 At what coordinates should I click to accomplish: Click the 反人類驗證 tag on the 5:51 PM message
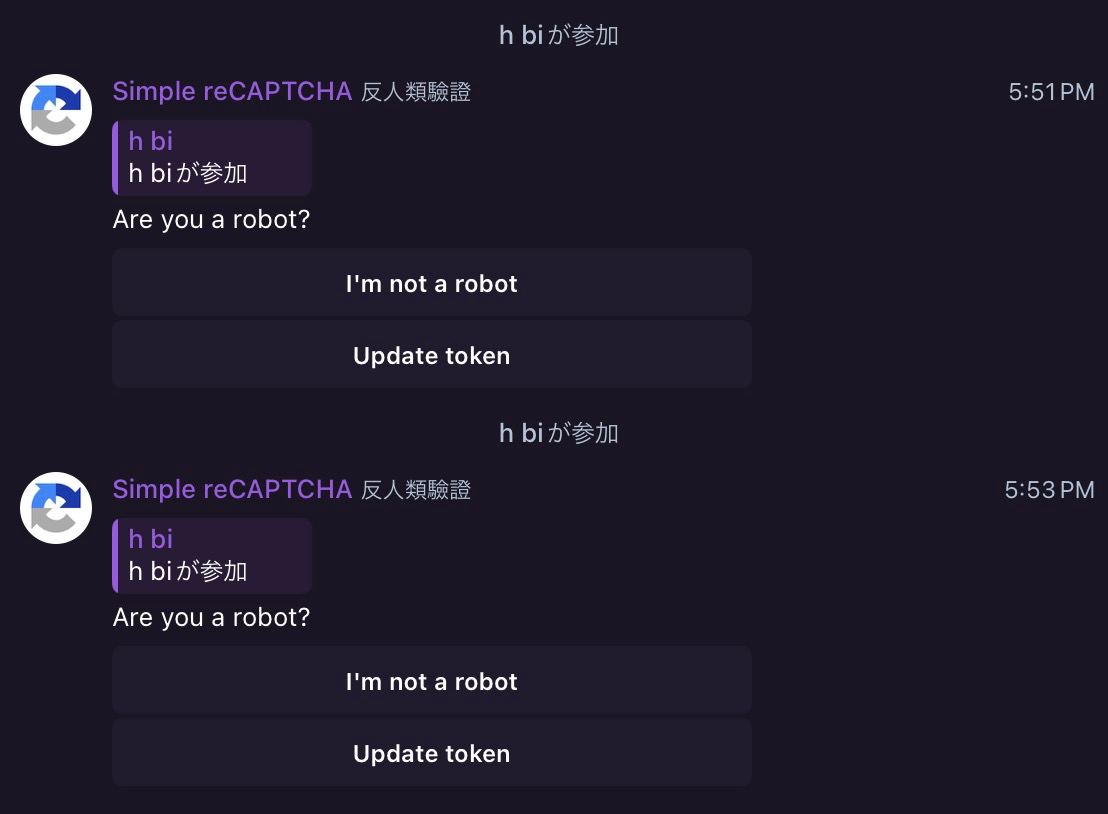416,93
